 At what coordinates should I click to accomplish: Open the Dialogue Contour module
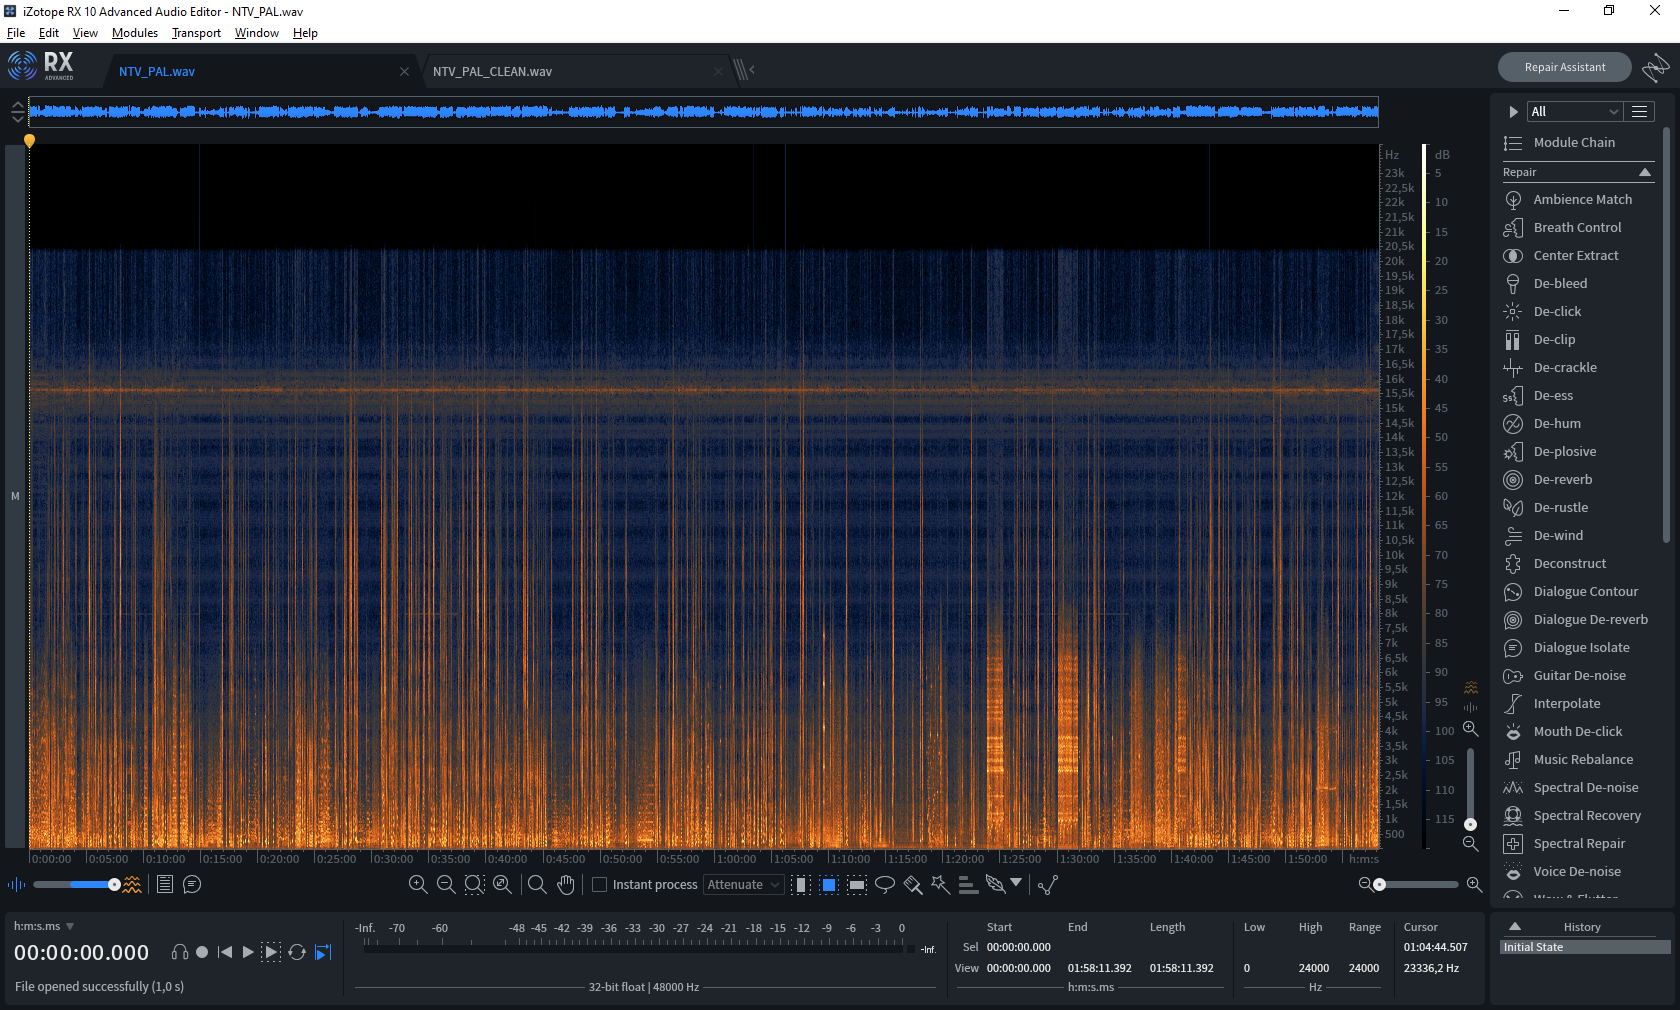tap(1580, 592)
